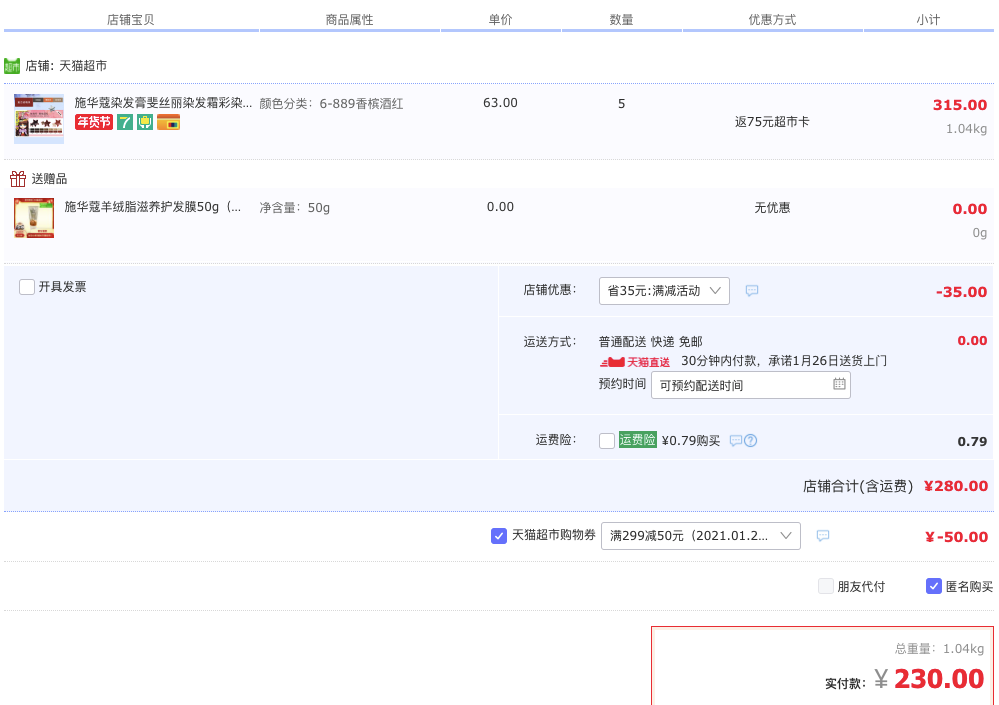Click the ¥230.00 actual payment amount

(x=929, y=679)
